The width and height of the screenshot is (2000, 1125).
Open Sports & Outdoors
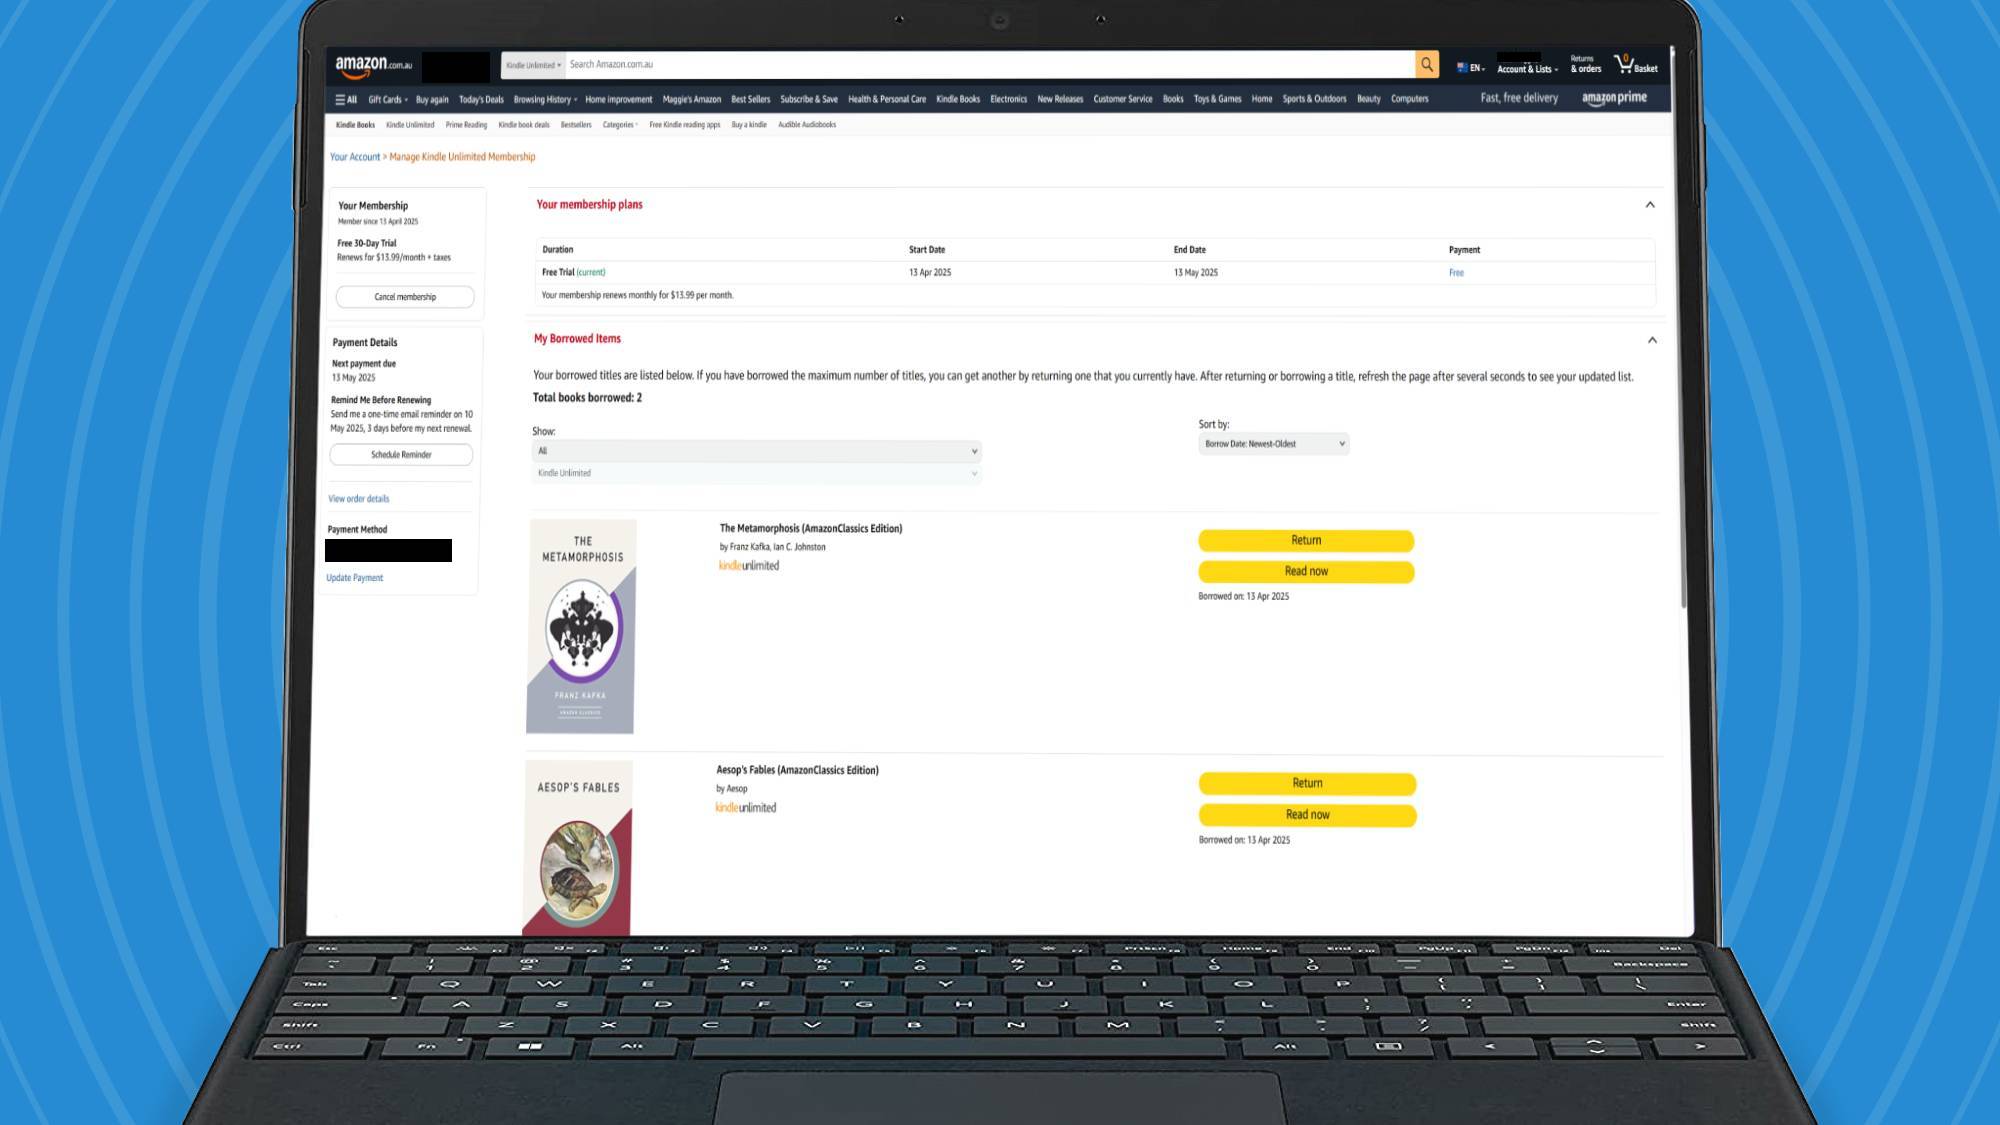(1314, 99)
